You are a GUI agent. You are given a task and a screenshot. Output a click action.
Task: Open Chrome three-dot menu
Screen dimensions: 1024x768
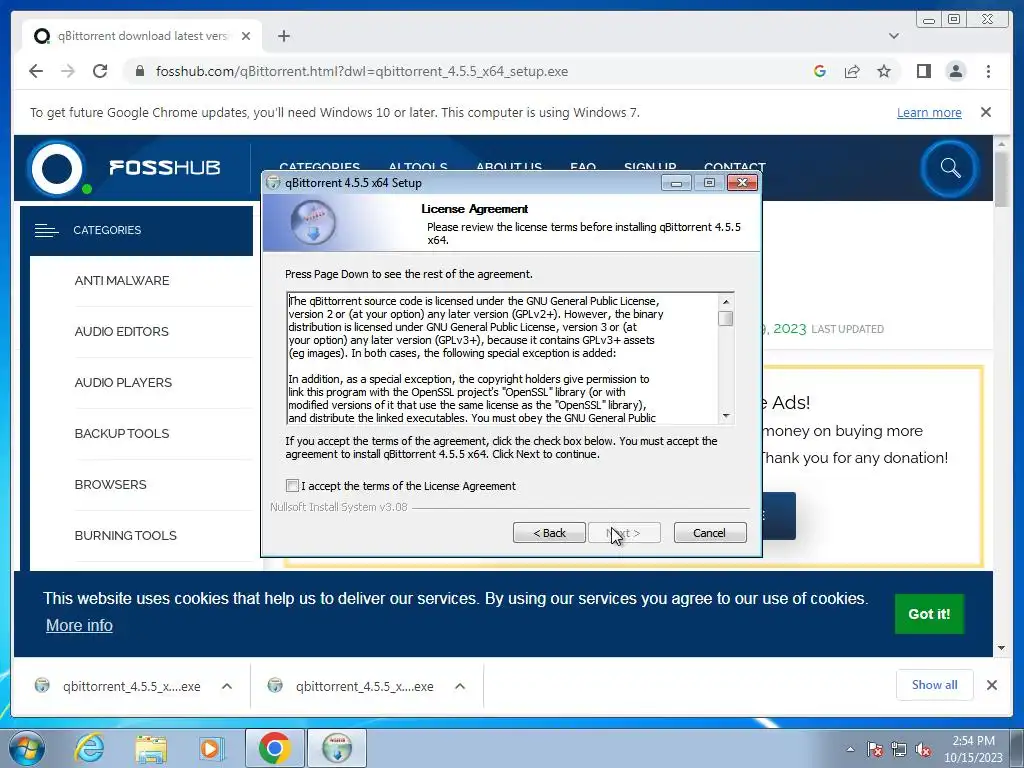[x=988, y=71]
